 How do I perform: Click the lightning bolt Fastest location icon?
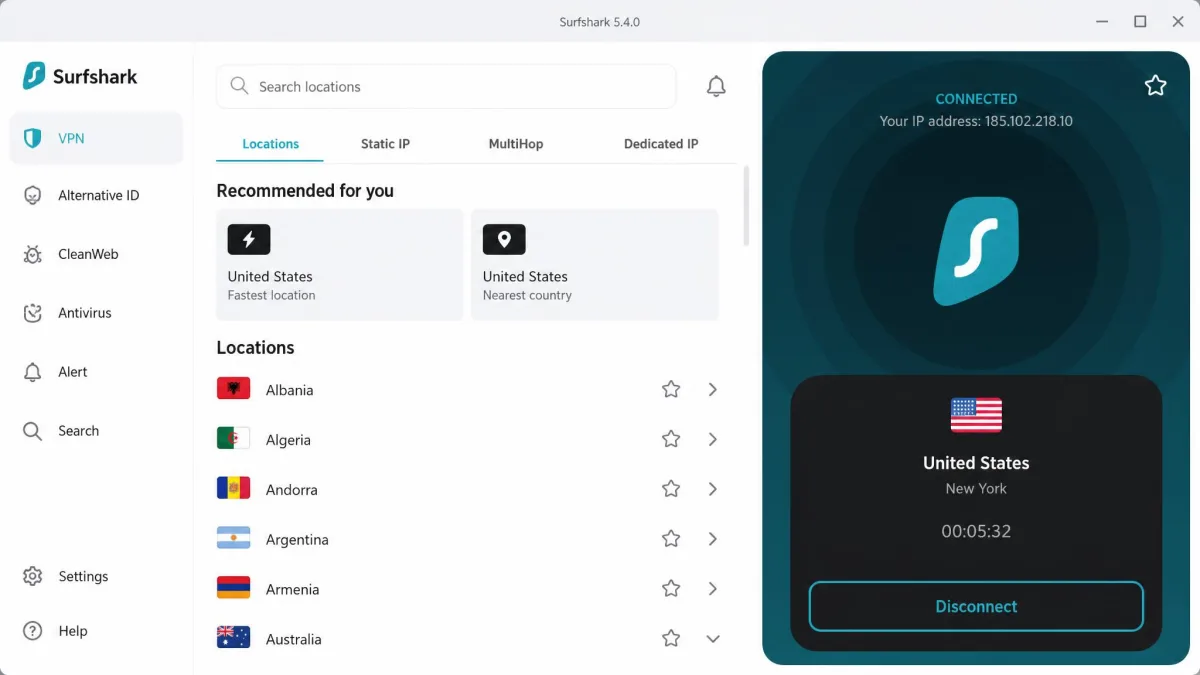click(249, 239)
